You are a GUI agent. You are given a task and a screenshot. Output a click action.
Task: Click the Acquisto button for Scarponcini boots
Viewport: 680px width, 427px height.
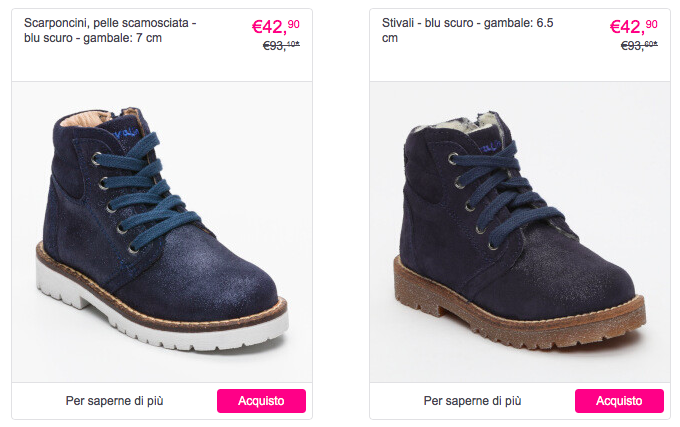tap(261, 401)
